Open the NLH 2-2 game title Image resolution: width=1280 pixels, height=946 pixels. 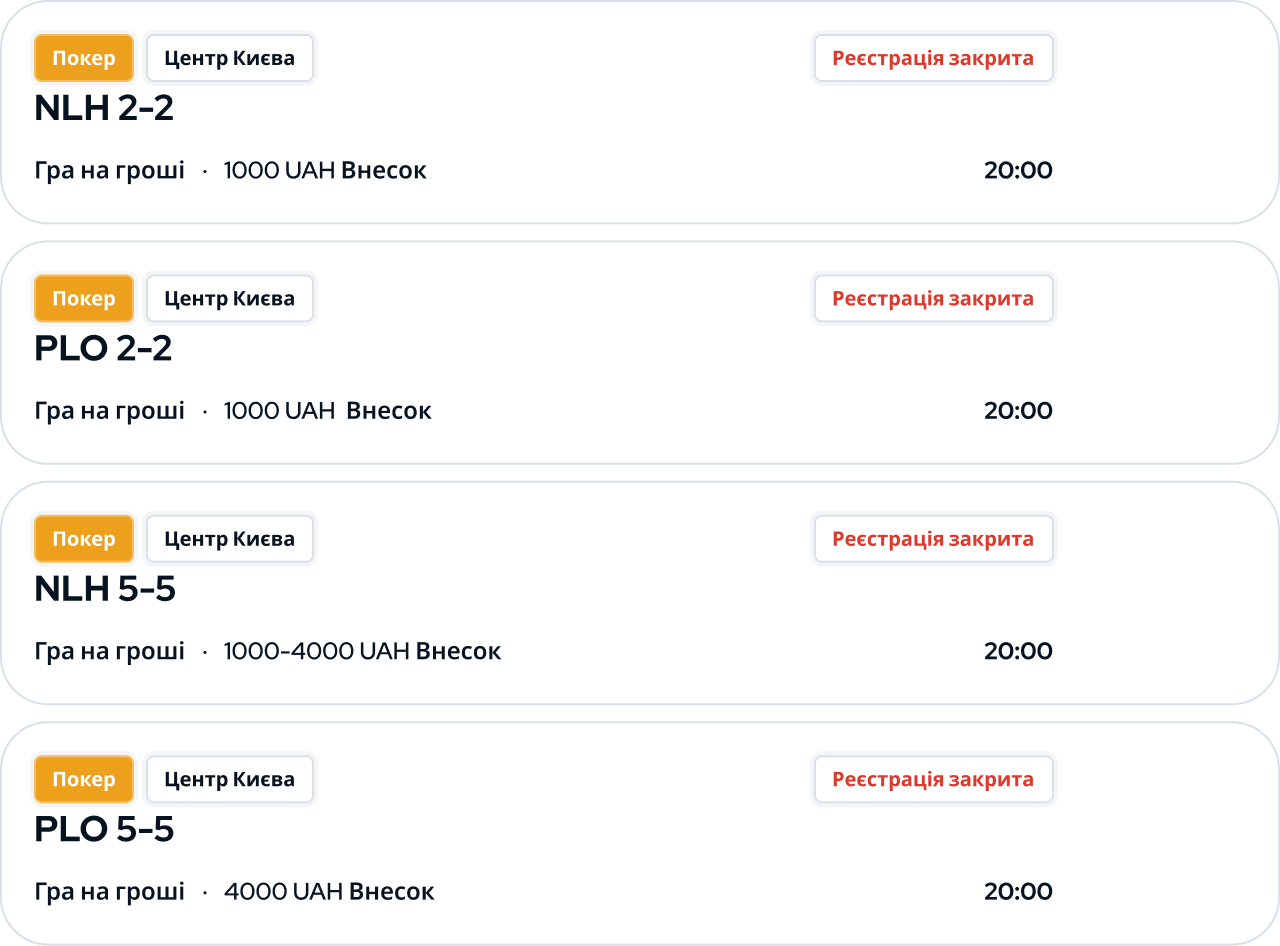(x=104, y=108)
